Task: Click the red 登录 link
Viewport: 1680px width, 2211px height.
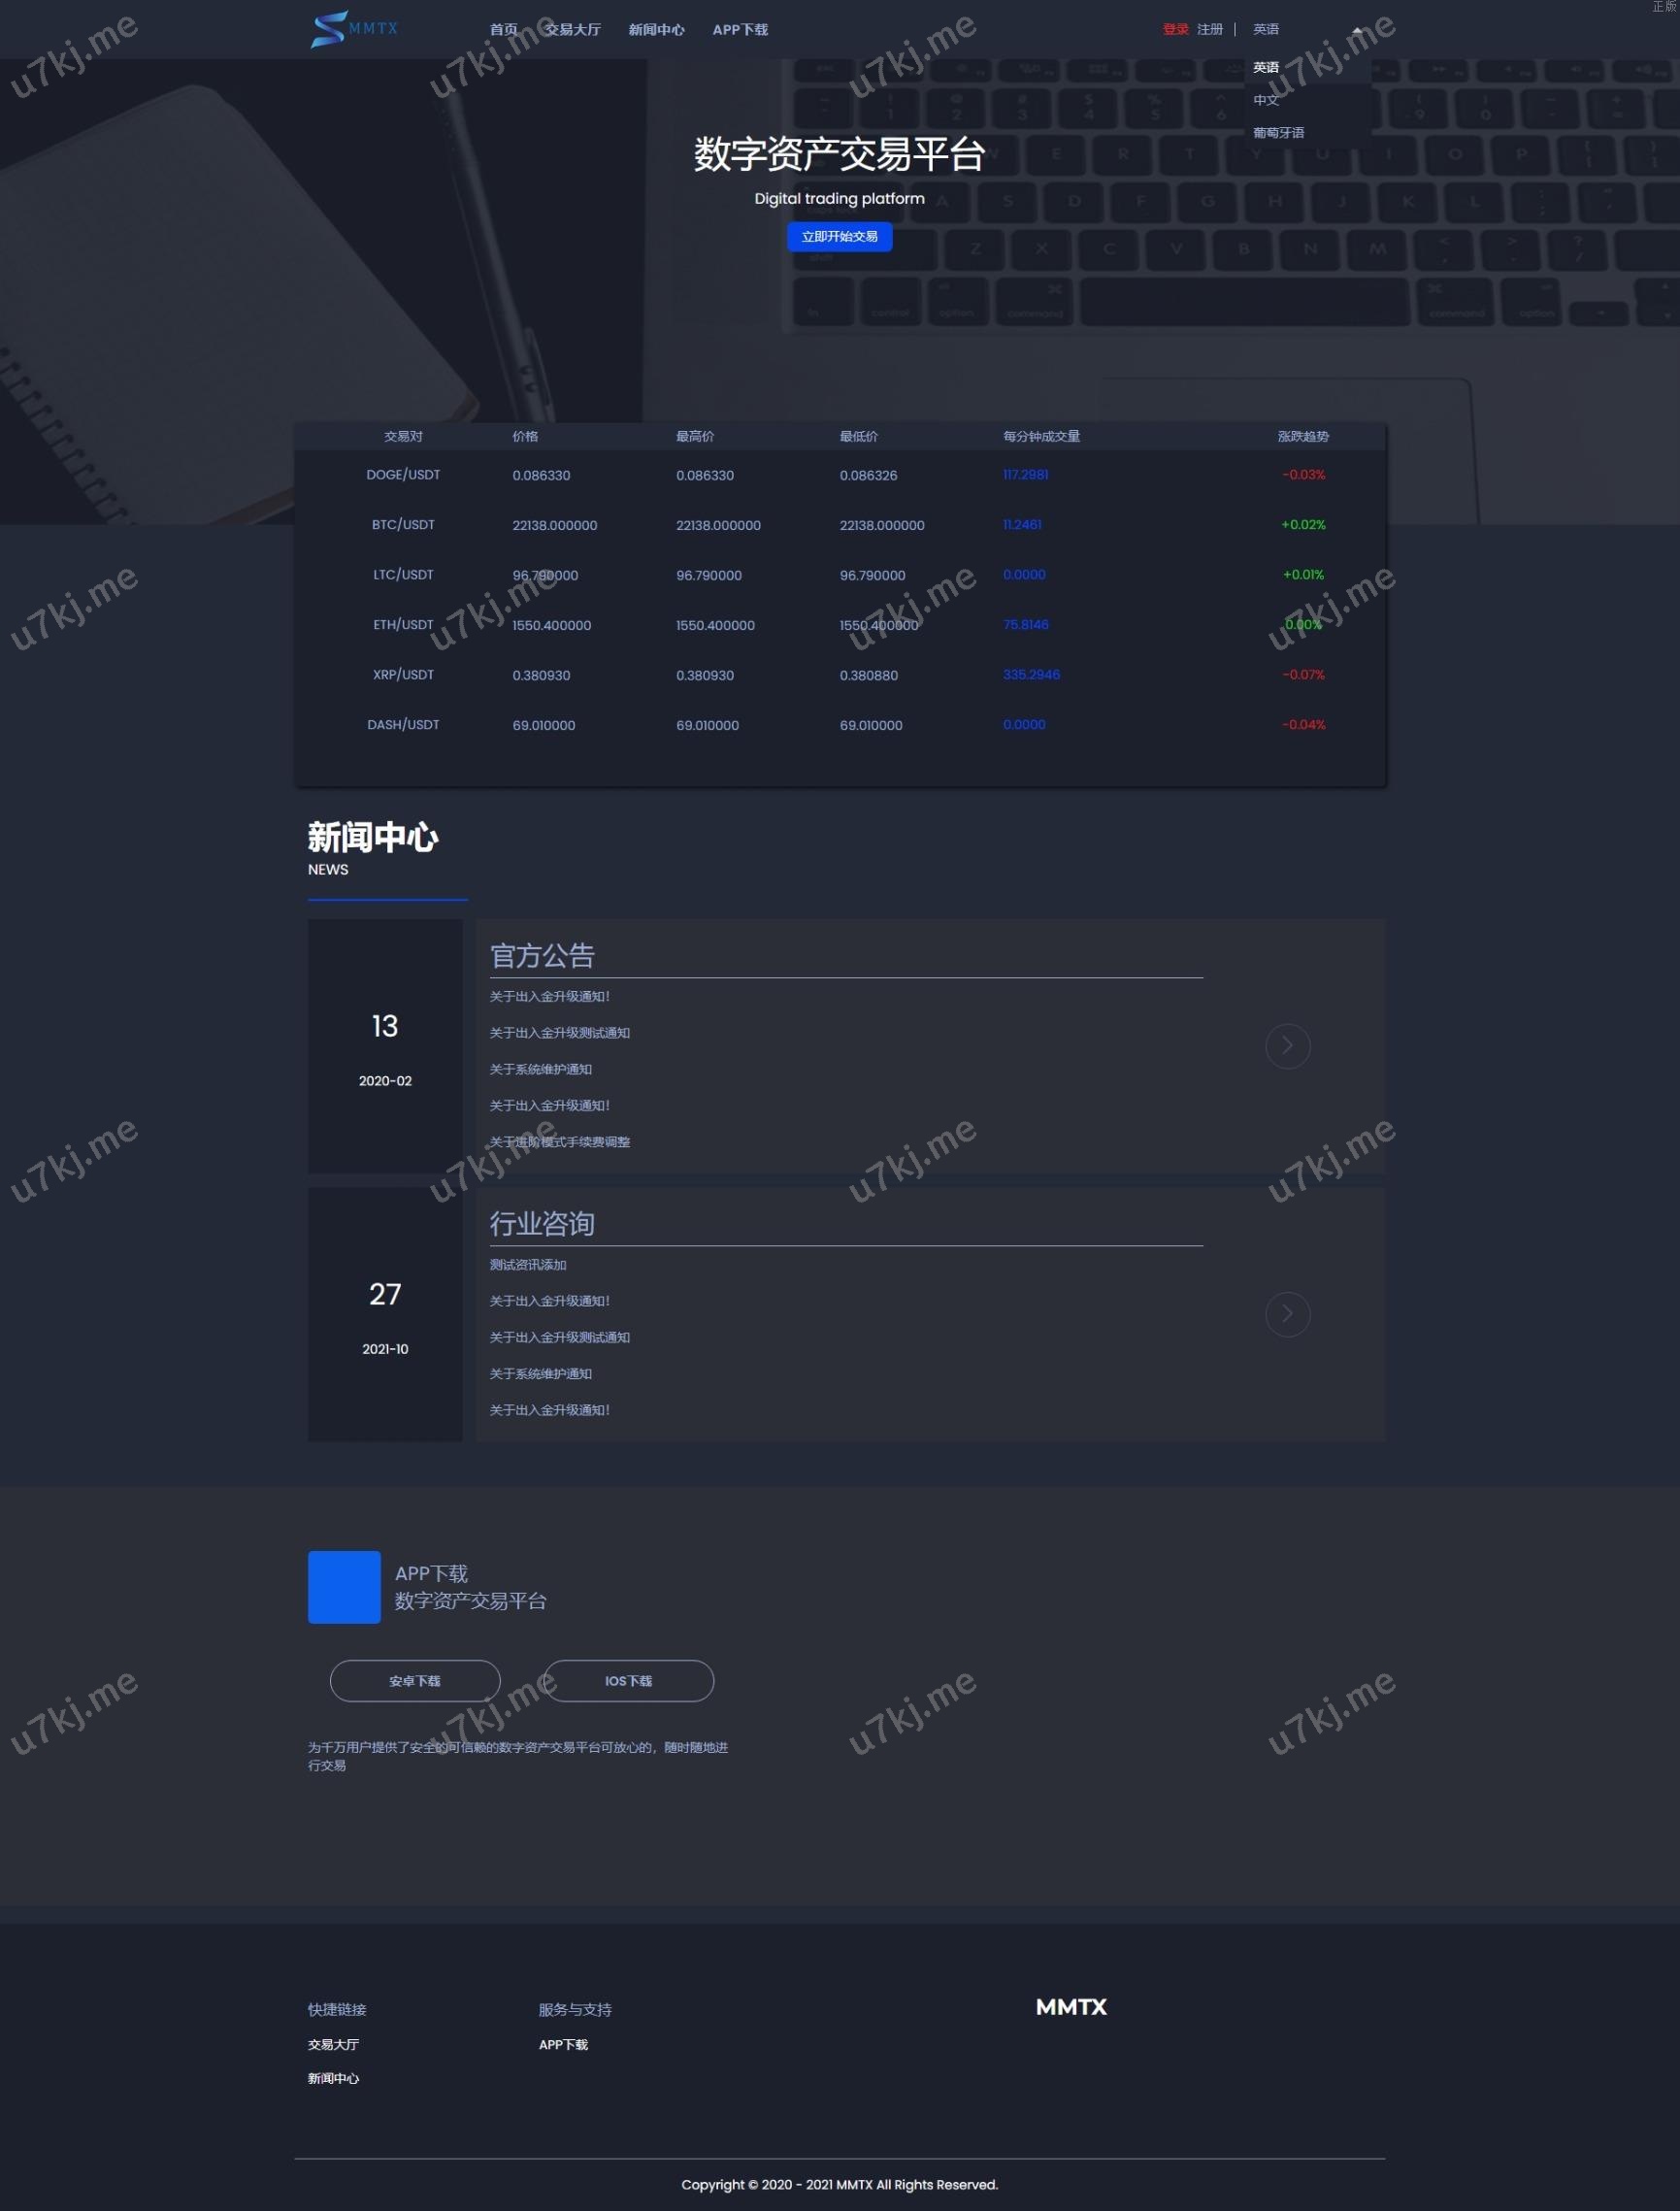Action: [1175, 30]
